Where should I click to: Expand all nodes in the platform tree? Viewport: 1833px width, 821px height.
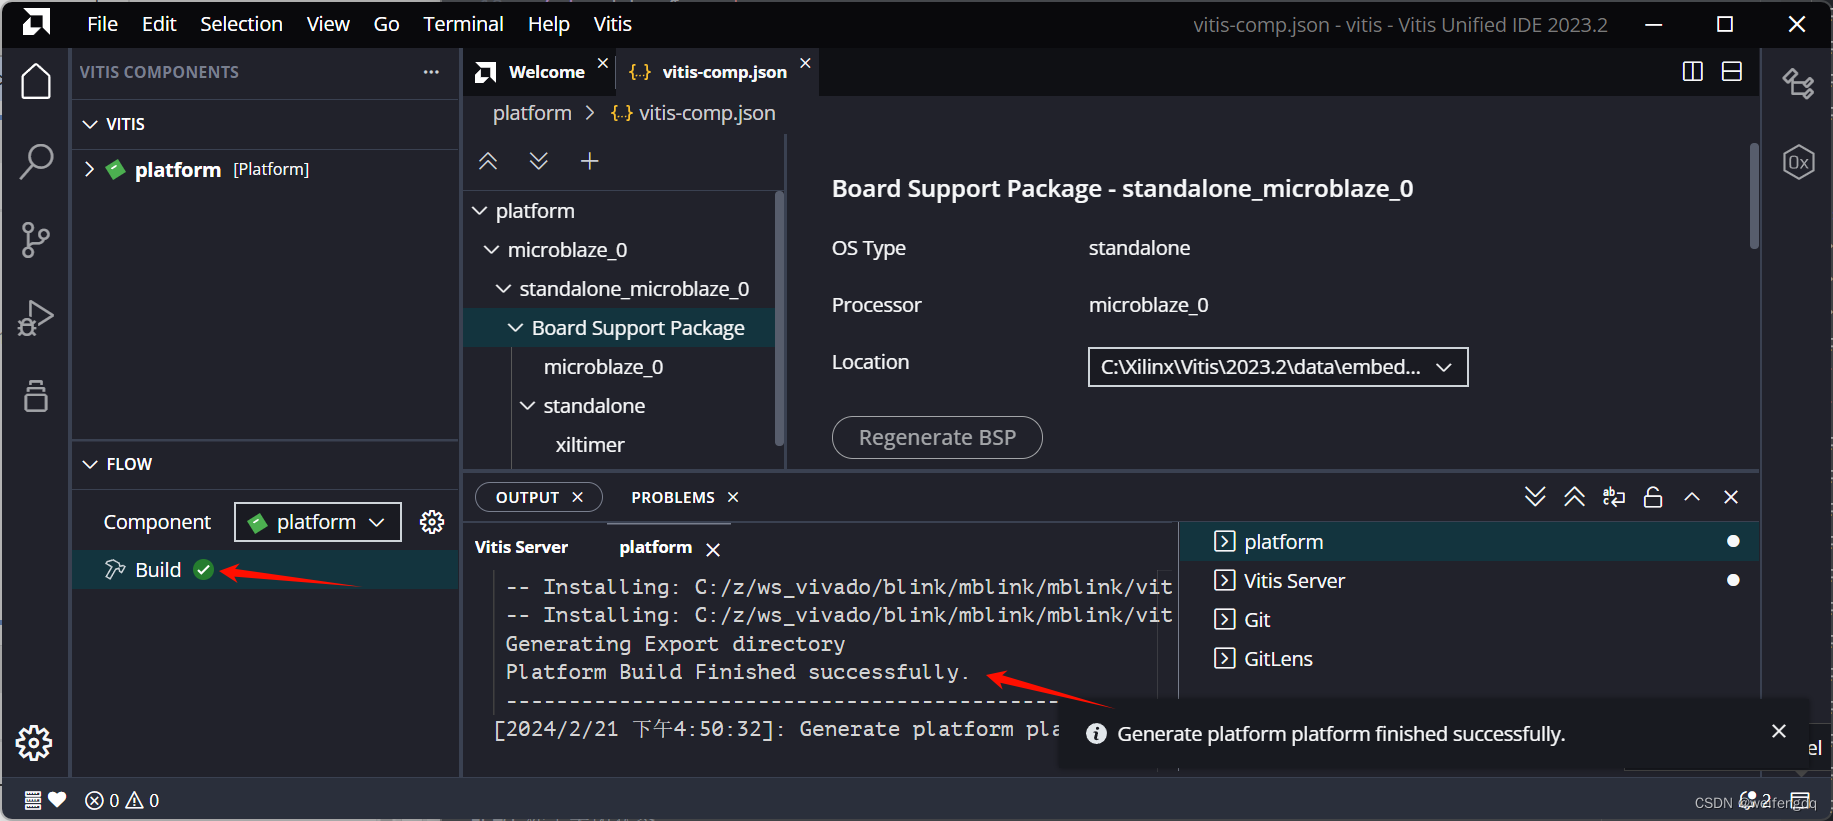(538, 161)
